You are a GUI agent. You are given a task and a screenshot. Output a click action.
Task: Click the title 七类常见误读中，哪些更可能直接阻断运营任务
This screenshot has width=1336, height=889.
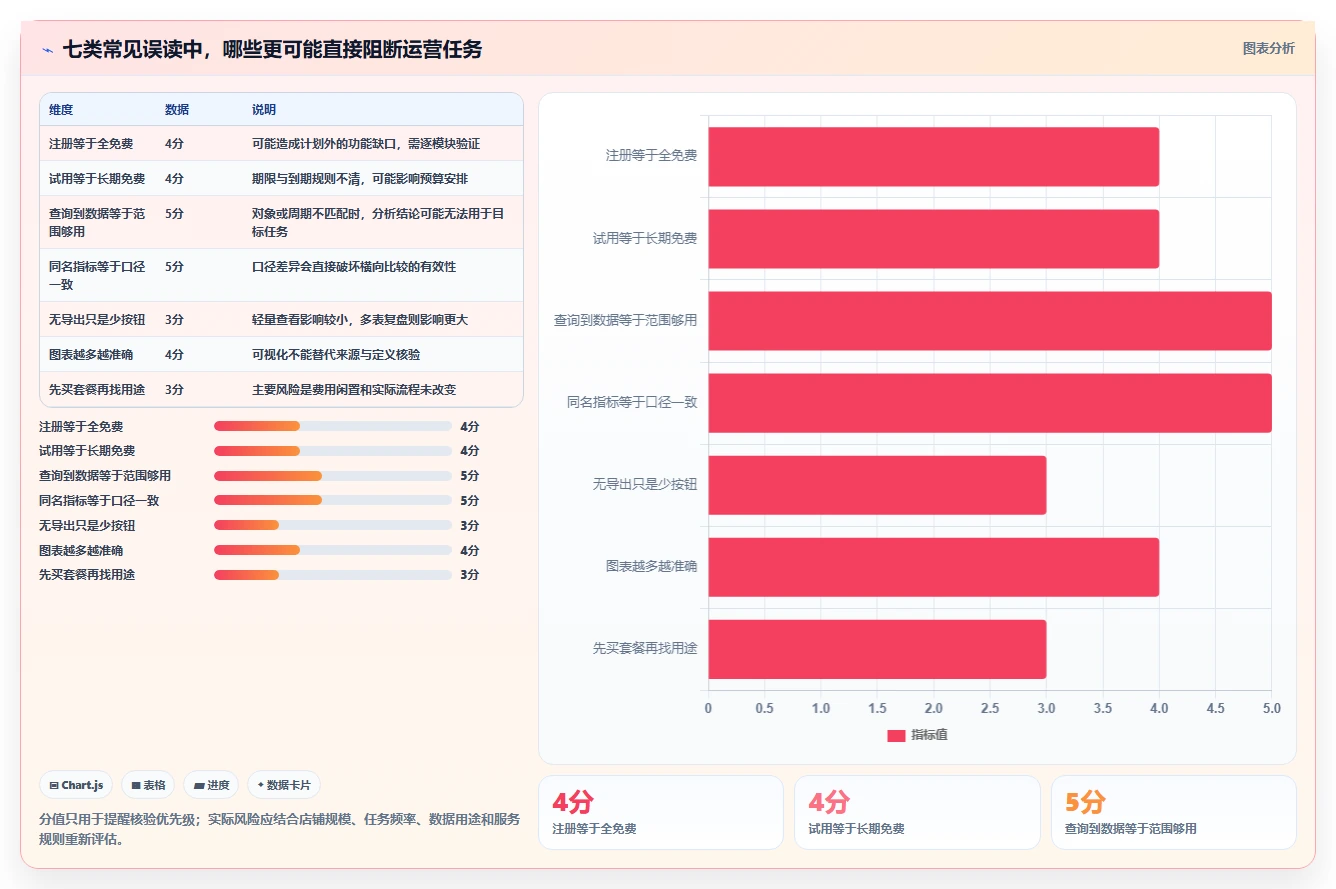click(272, 49)
